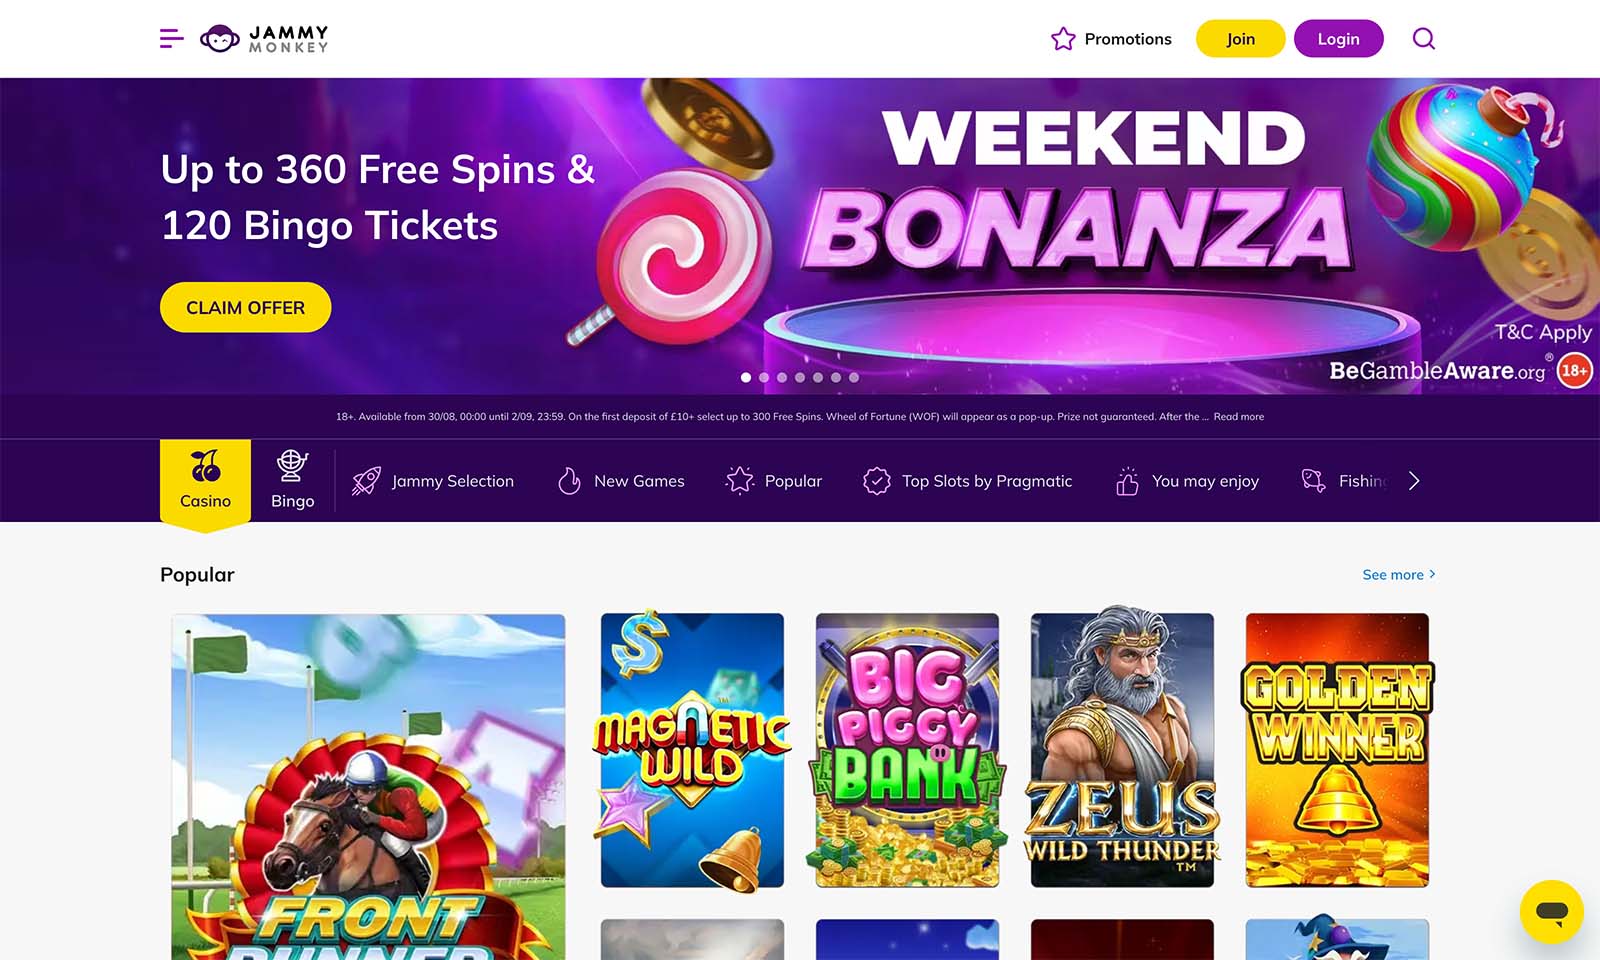Open New Games via the flame icon
The image size is (1600, 960).
coord(569,480)
